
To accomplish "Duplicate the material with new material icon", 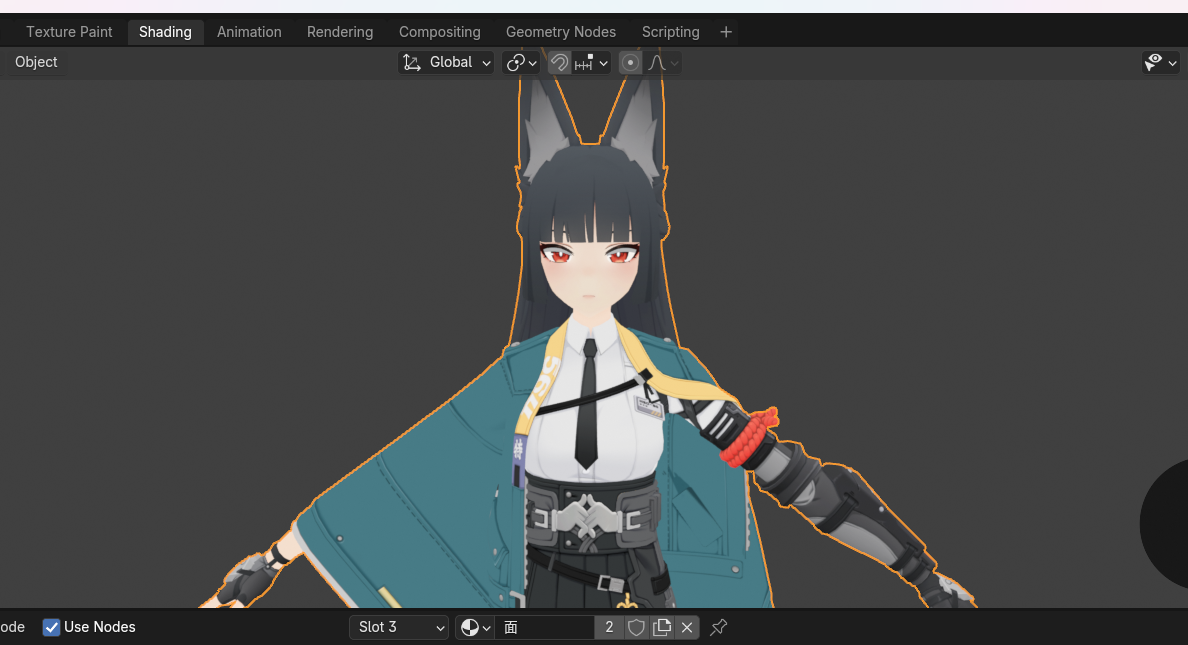I will pyautogui.click(x=662, y=628).
